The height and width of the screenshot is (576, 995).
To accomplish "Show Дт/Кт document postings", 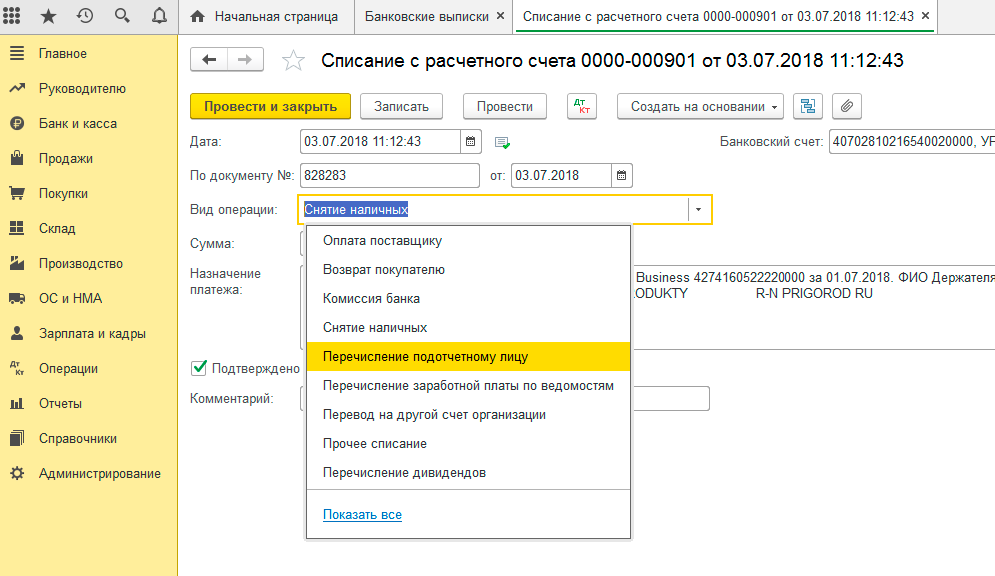I will coord(581,107).
